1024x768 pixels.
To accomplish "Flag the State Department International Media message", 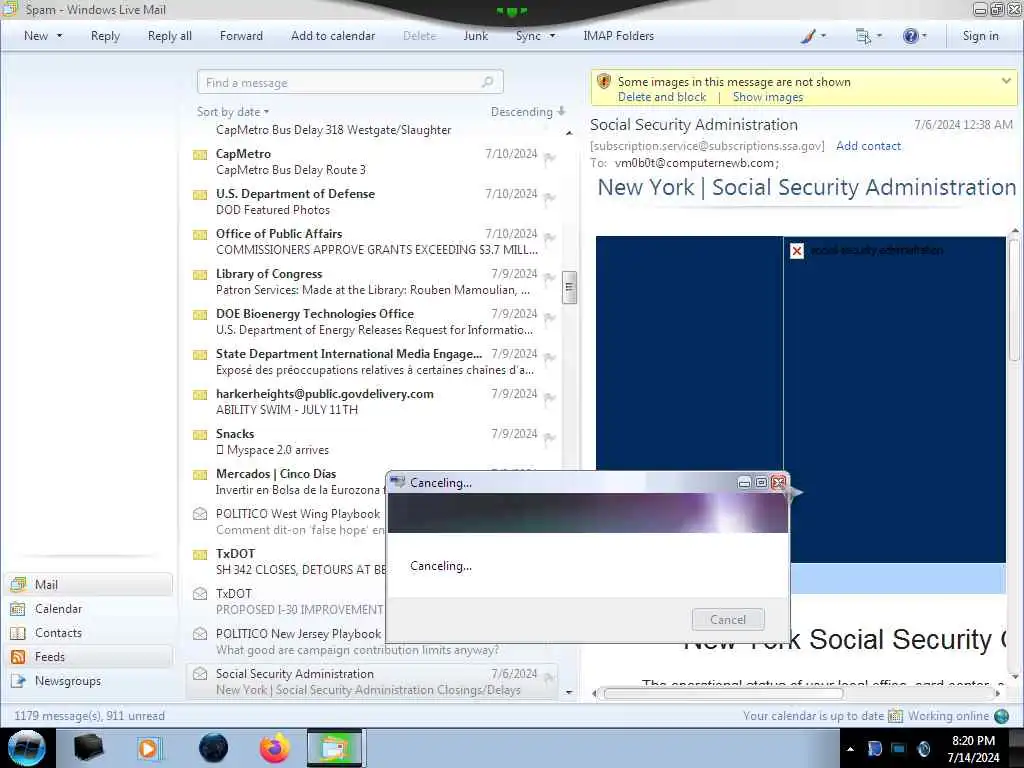I will [x=550, y=357].
